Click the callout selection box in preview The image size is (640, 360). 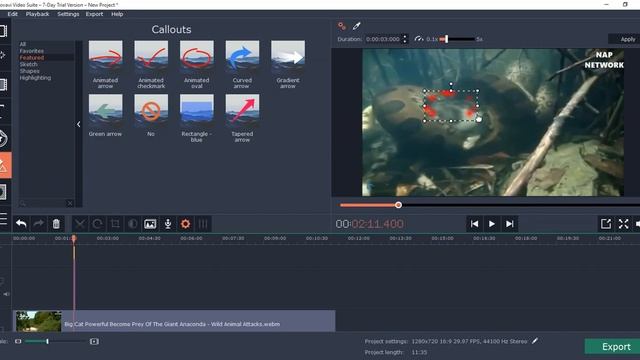(x=451, y=106)
